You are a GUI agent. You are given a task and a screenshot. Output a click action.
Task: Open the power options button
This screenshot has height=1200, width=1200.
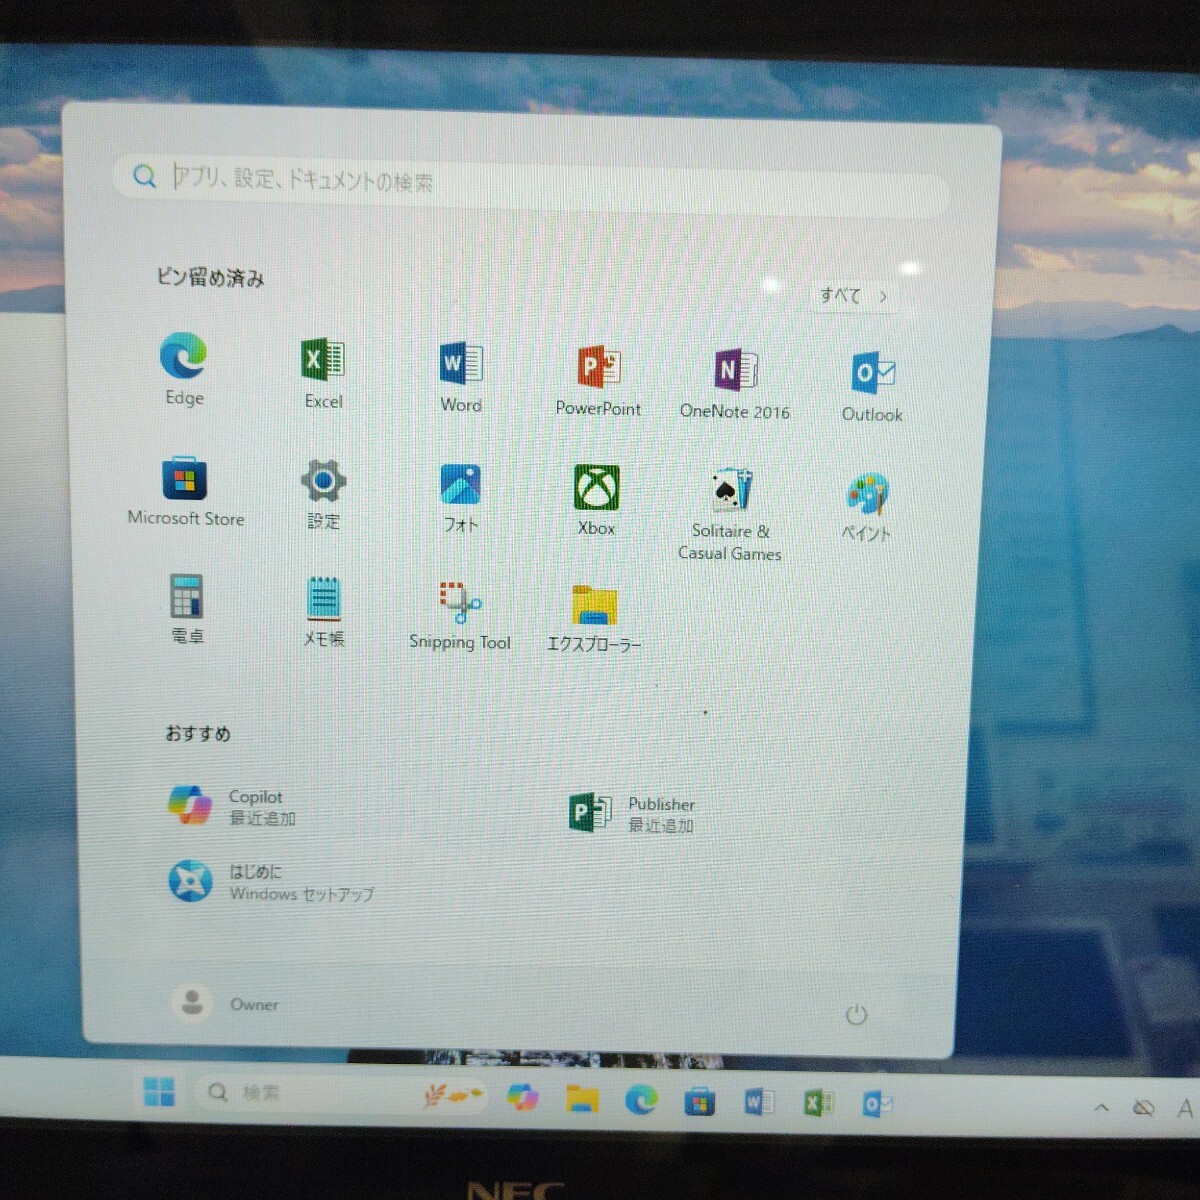click(856, 1015)
